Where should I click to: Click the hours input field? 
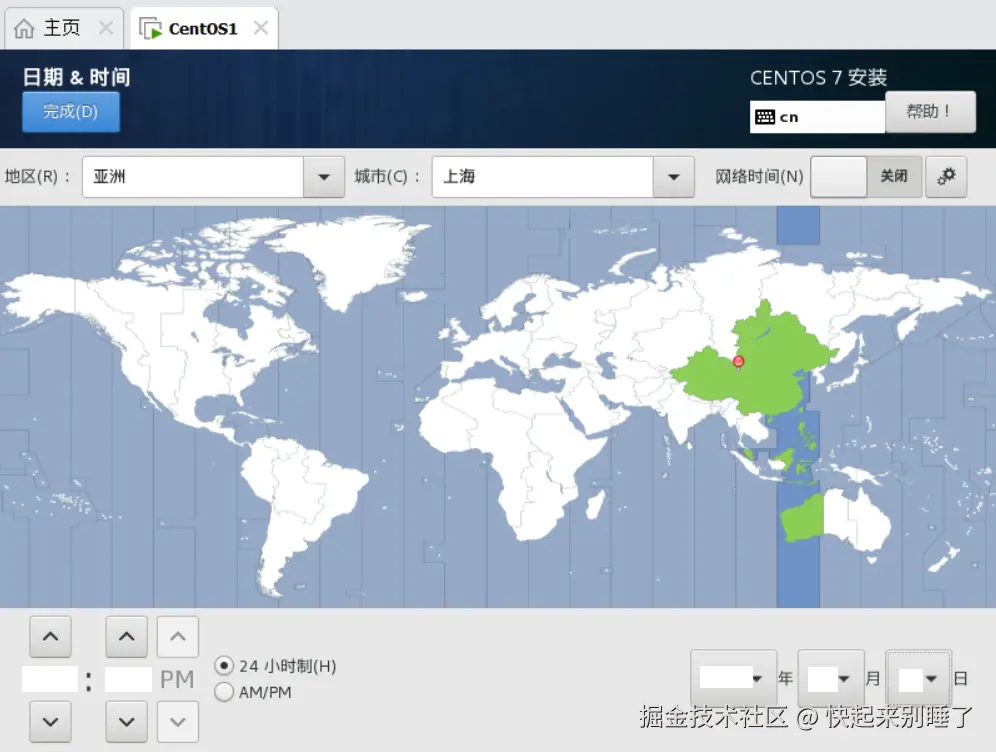pos(50,679)
